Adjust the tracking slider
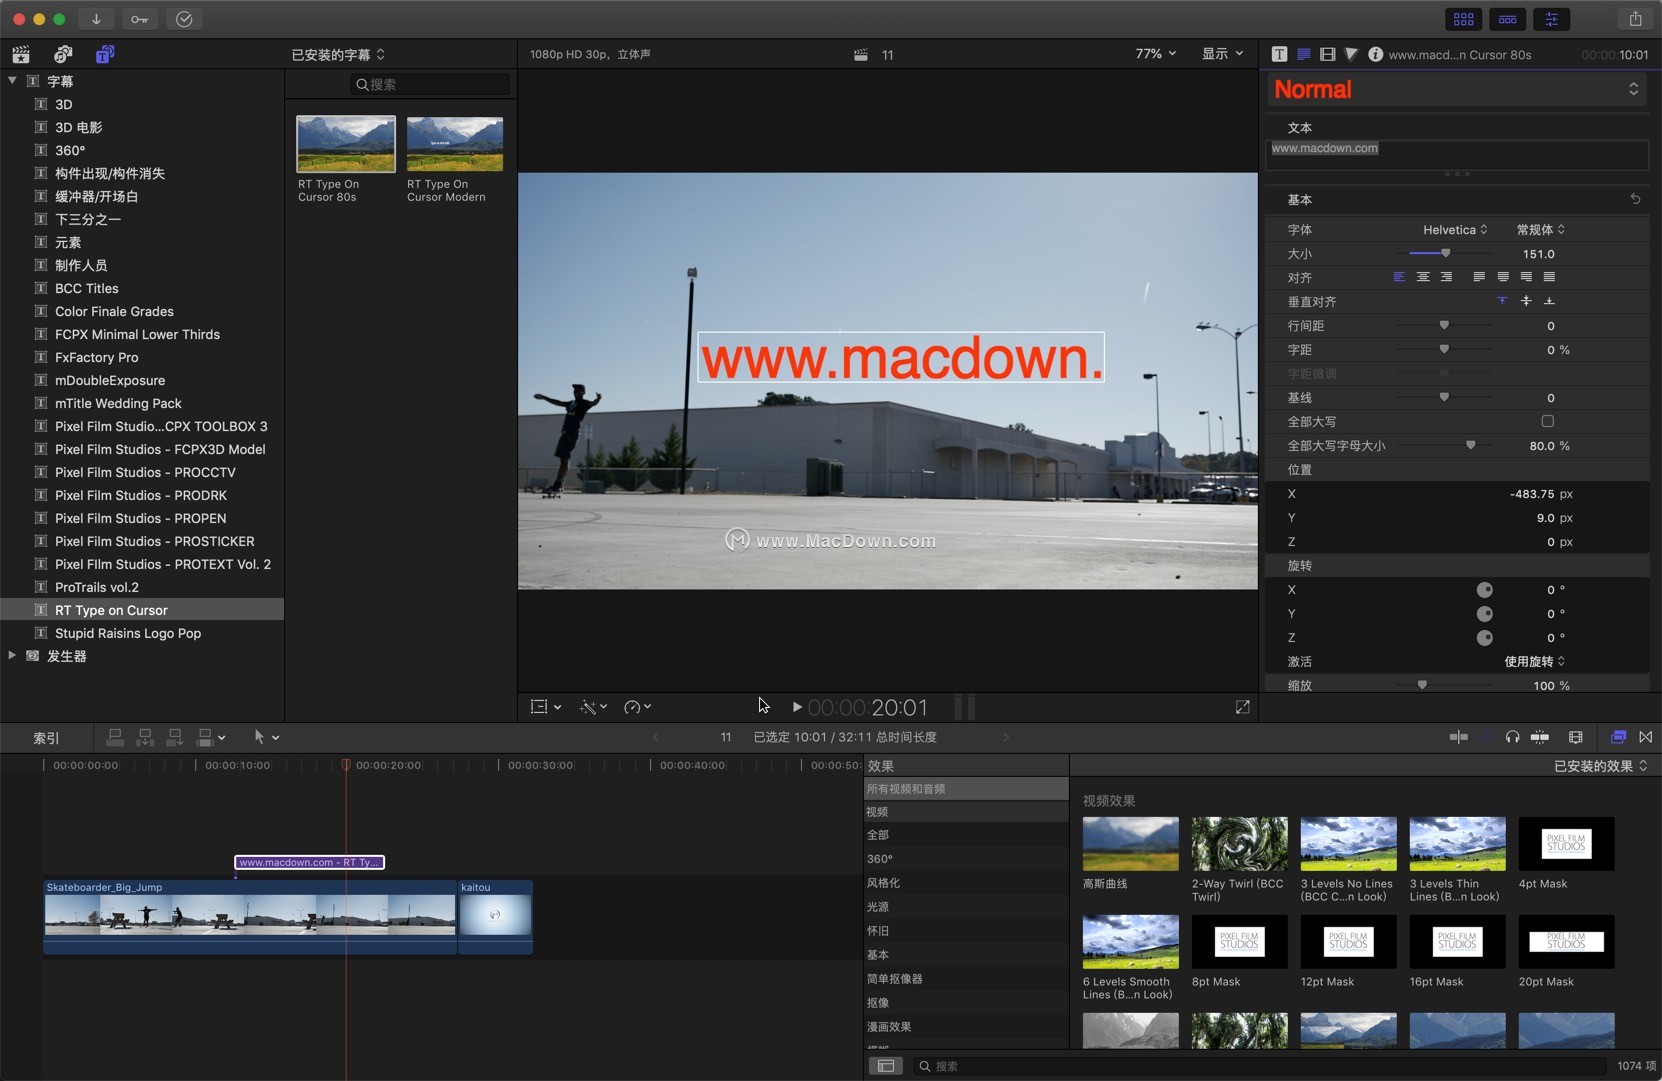Viewport: 1662px width, 1081px height. click(x=1444, y=349)
